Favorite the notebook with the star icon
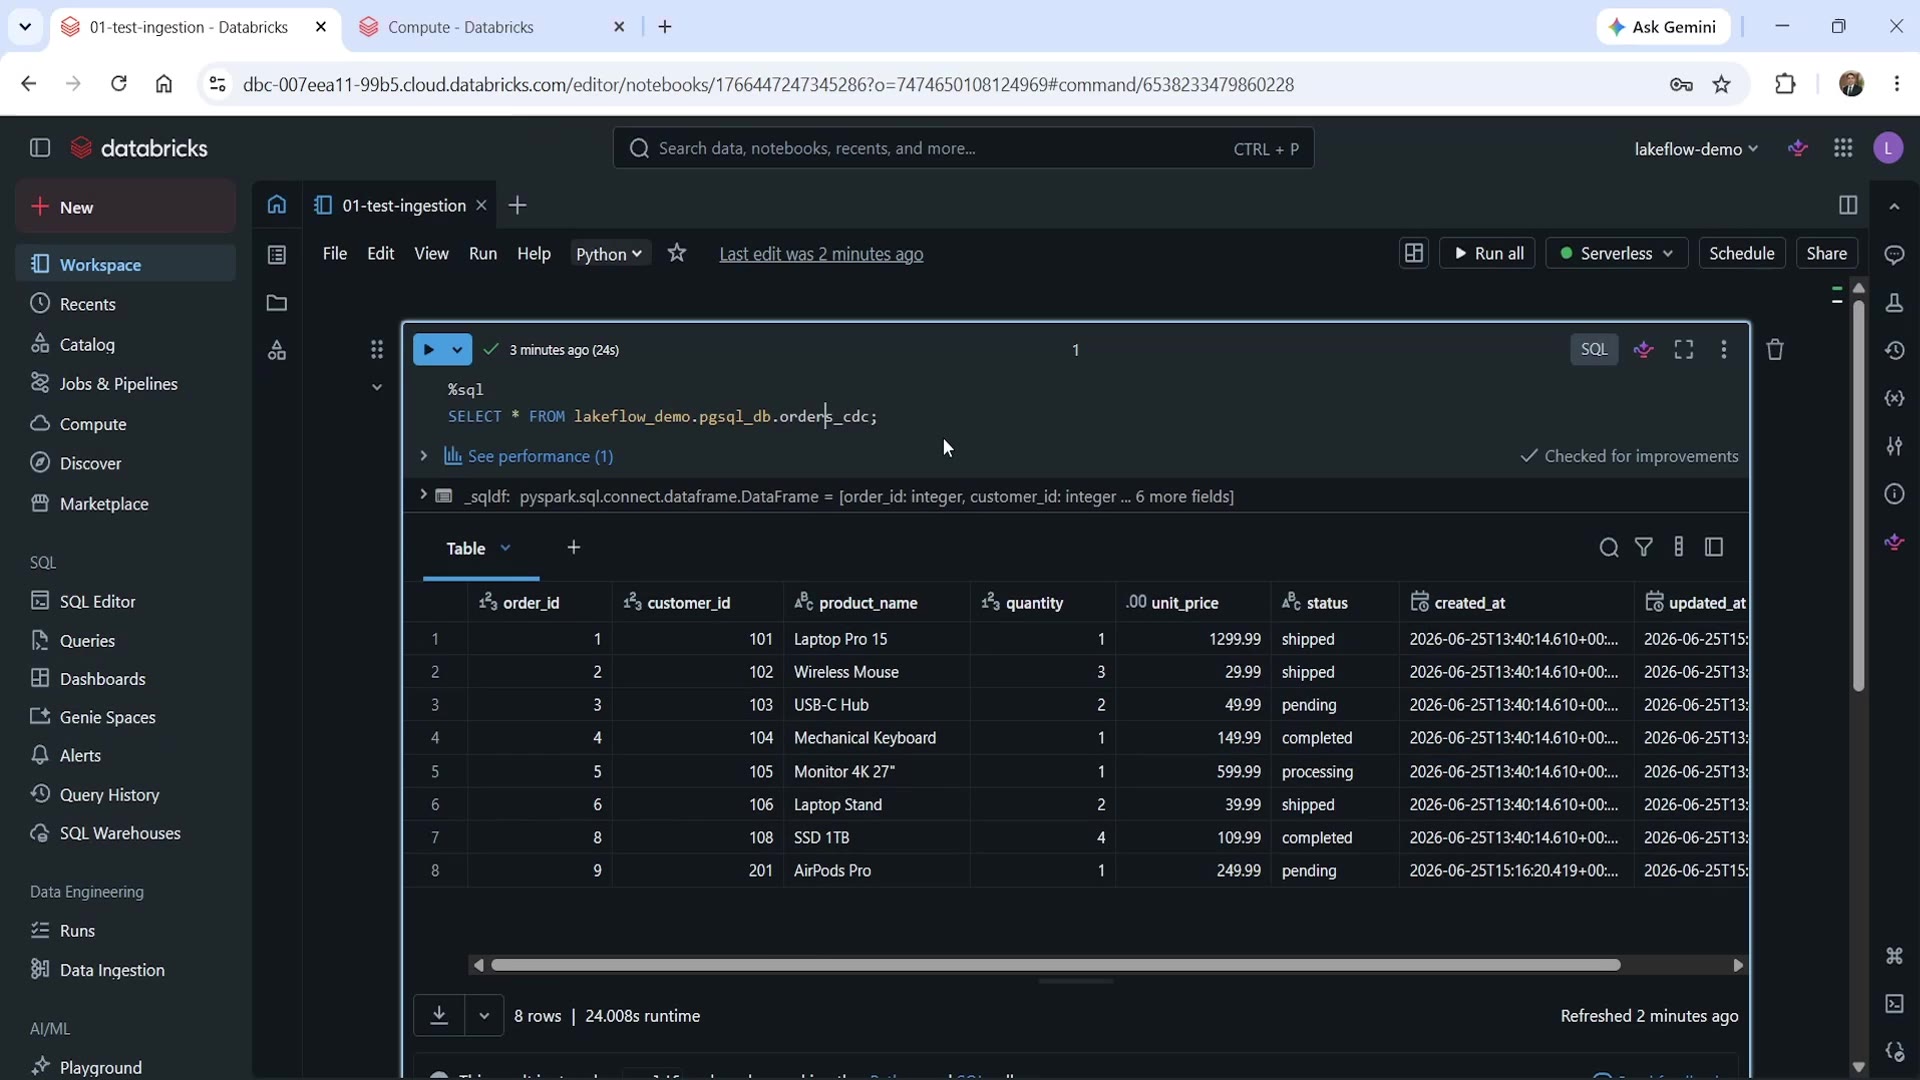Viewport: 1920px width, 1080px height. pyautogui.click(x=677, y=253)
